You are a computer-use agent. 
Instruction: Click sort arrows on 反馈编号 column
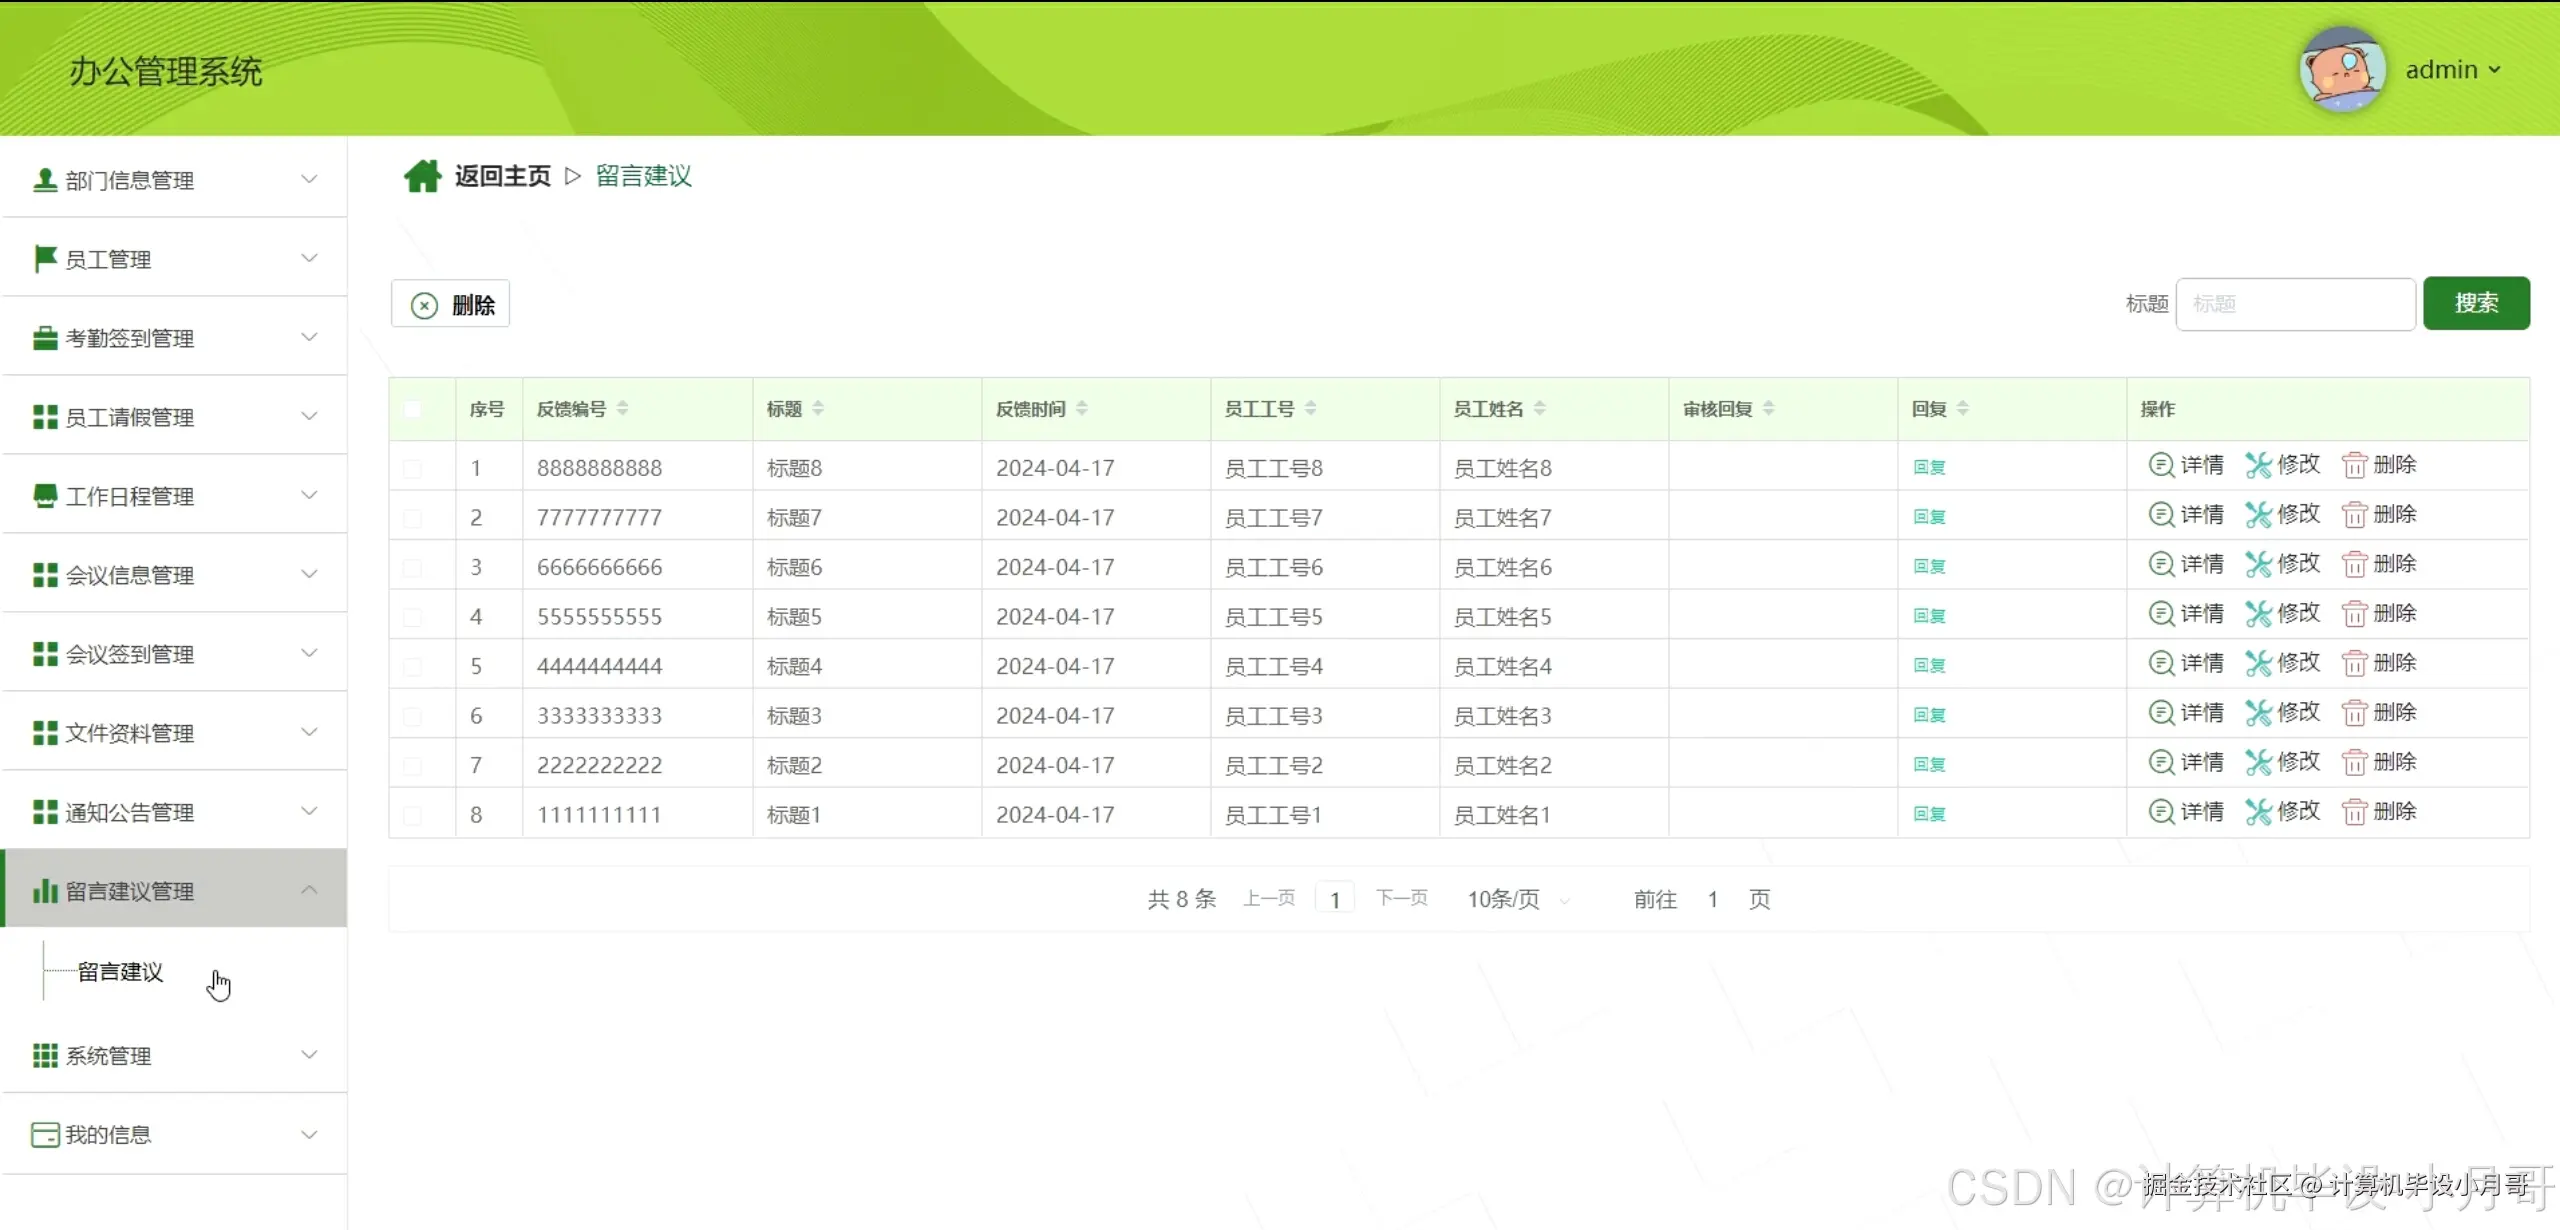(x=622, y=408)
